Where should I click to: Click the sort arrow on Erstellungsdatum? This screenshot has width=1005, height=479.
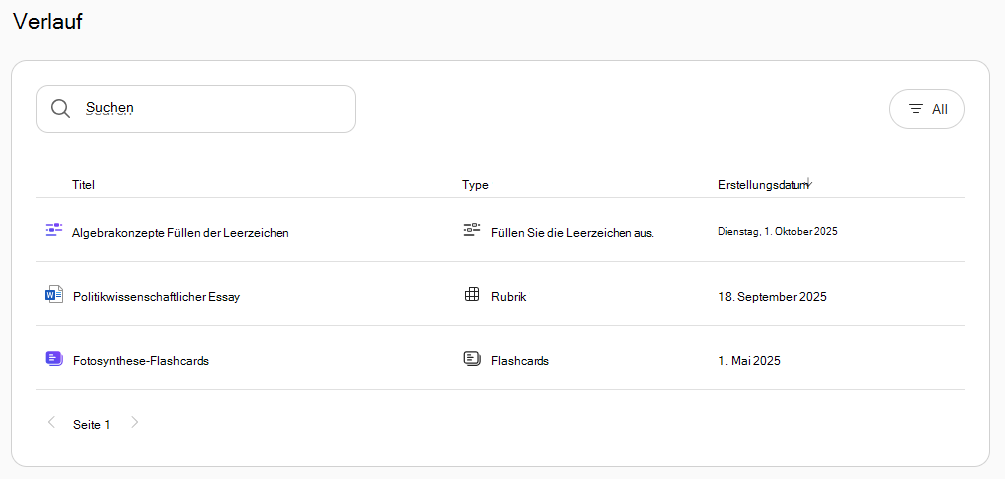click(809, 183)
